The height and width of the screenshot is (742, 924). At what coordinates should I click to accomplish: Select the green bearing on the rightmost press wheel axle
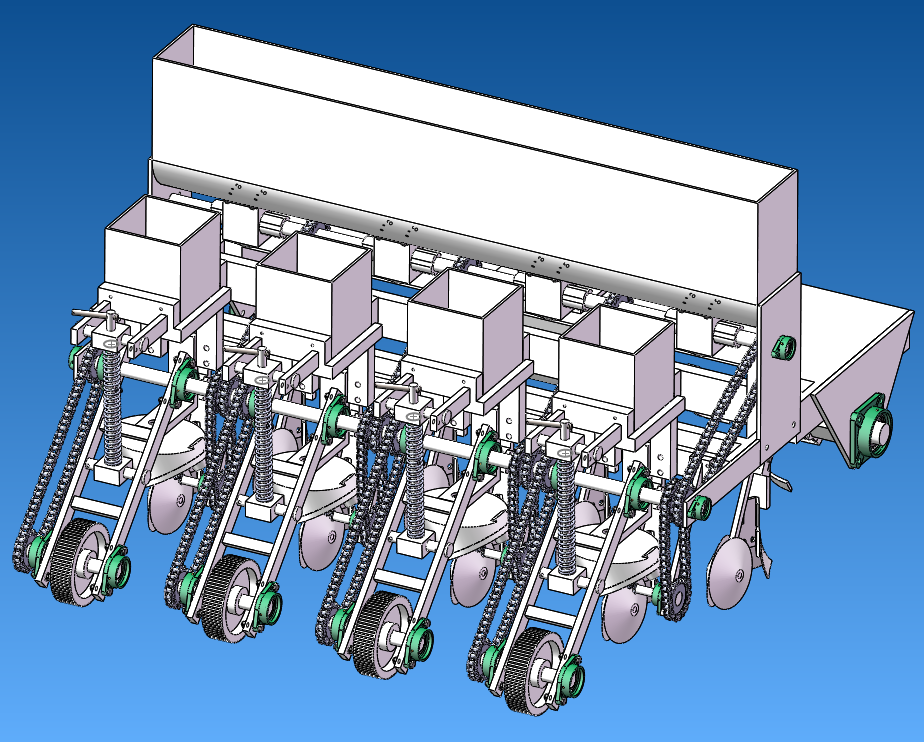pyautogui.click(x=572, y=678)
